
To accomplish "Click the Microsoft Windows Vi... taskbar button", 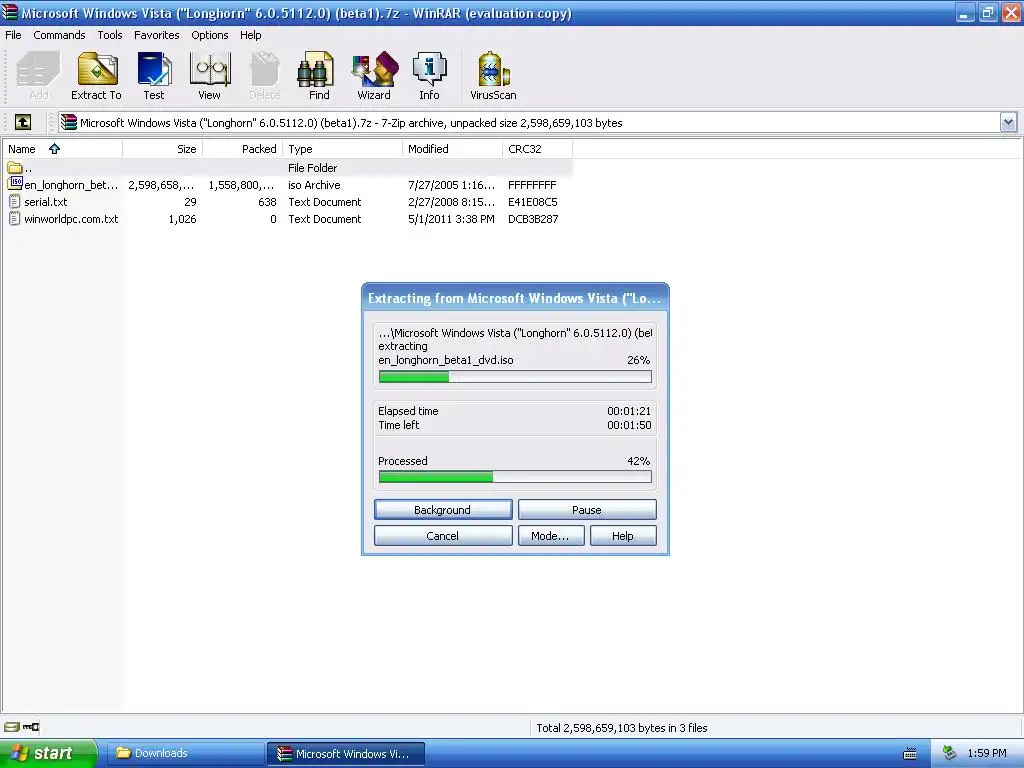I will [x=346, y=754].
